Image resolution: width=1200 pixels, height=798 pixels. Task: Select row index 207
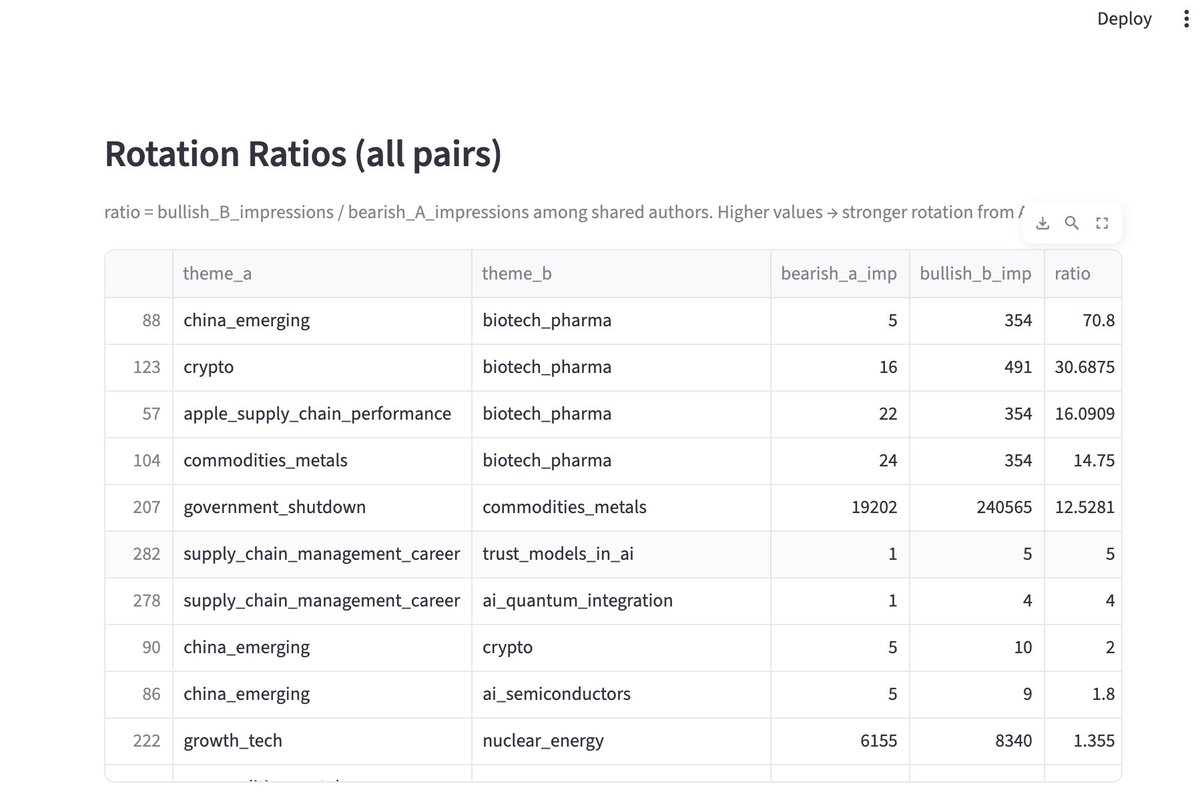pos(139,507)
